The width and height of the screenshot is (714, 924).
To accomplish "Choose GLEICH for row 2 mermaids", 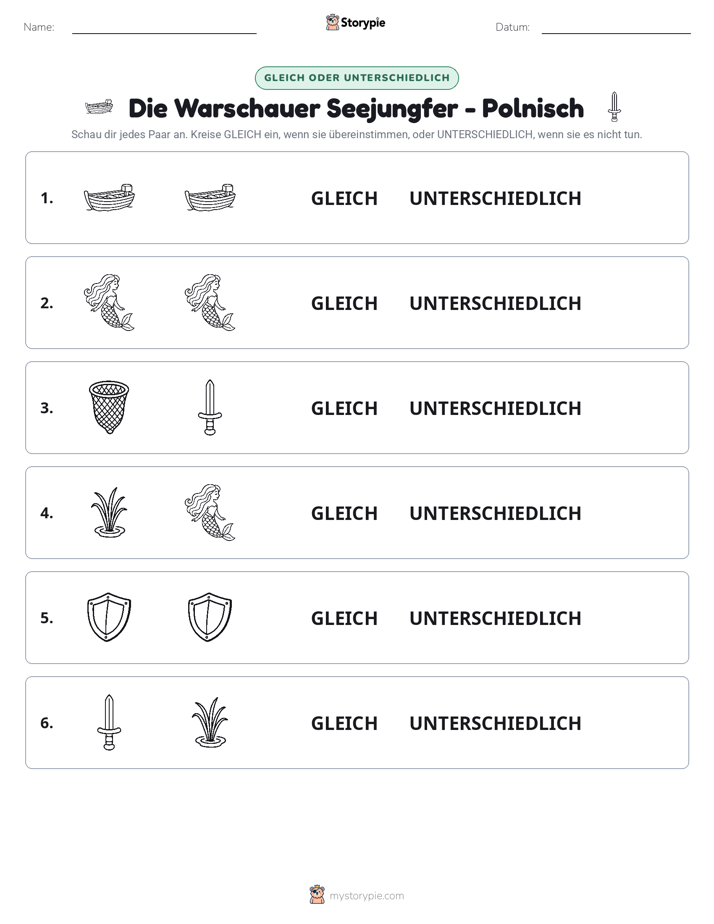I will coord(344,303).
